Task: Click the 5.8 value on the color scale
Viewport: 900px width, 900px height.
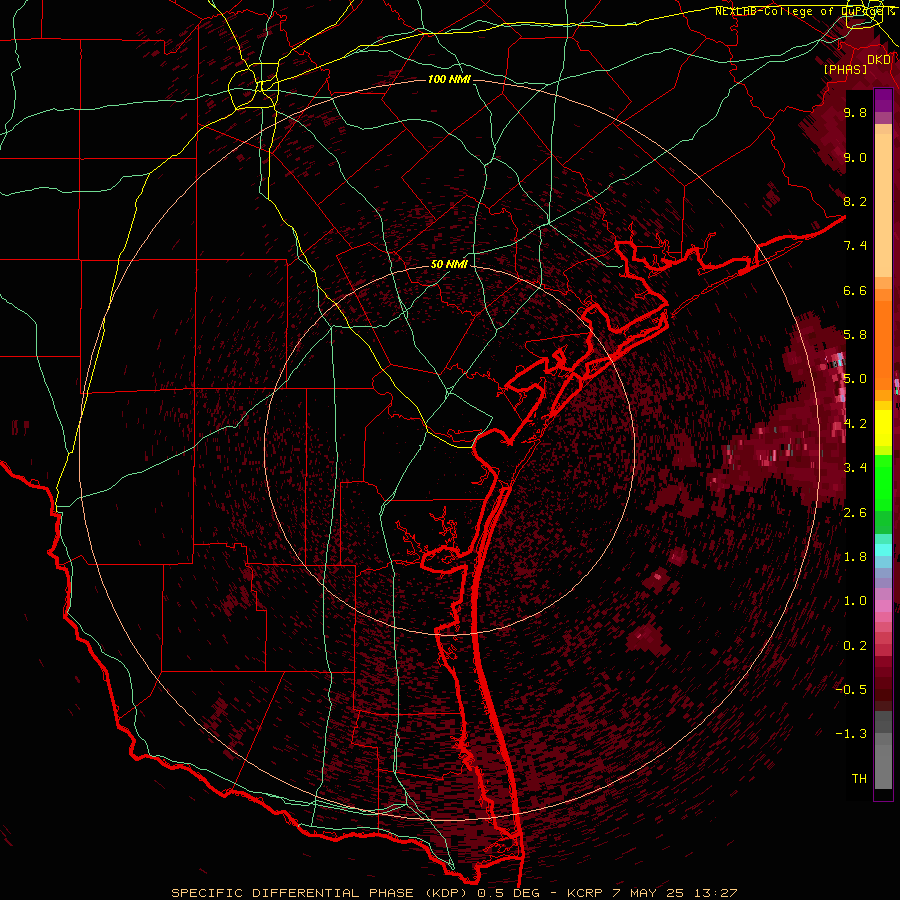Action: click(855, 335)
